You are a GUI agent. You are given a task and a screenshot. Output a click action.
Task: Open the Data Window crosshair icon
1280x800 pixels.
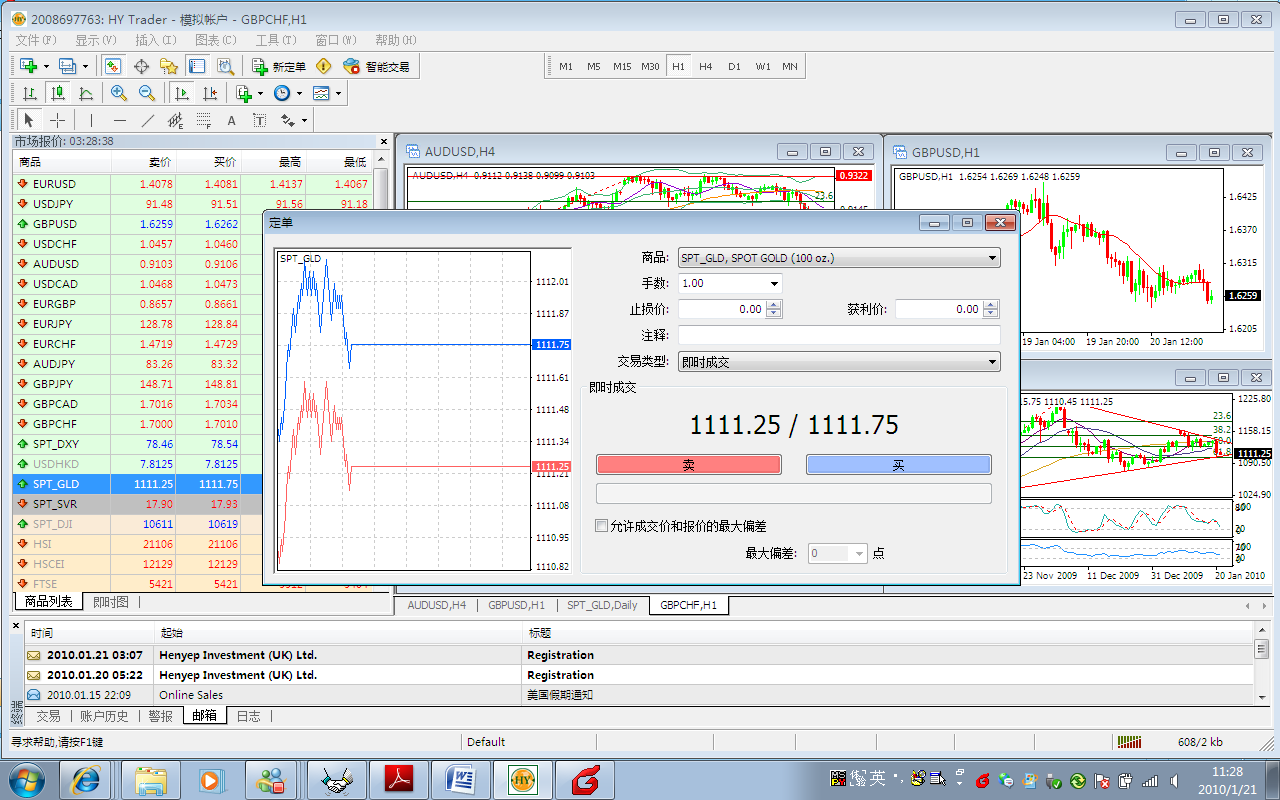point(141,66)
